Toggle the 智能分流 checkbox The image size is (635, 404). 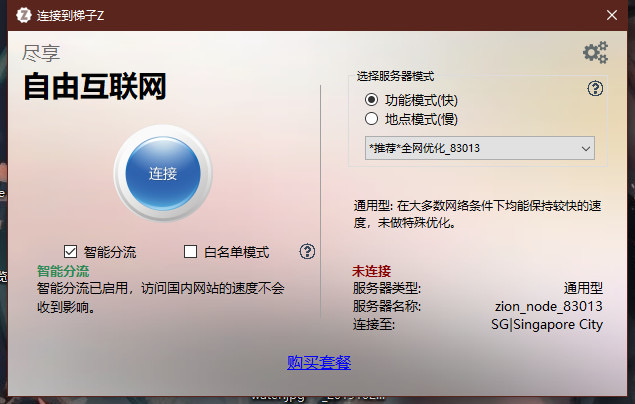coord(71,252)
